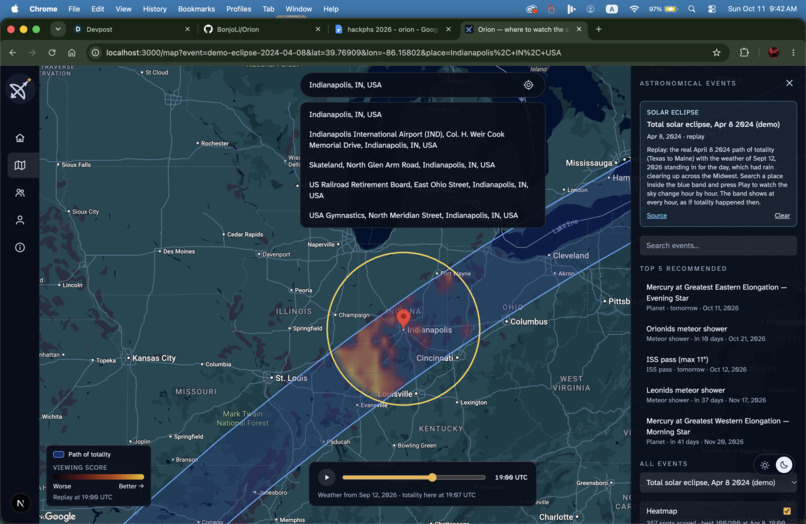The height and width of the screenshot is (524, 806).
Task: Click the browser address bar
Action: point(405,52)
